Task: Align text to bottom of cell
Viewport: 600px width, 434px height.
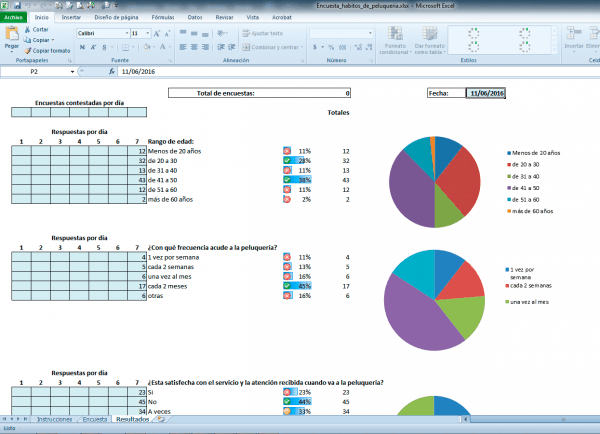Action: [205, 33]
